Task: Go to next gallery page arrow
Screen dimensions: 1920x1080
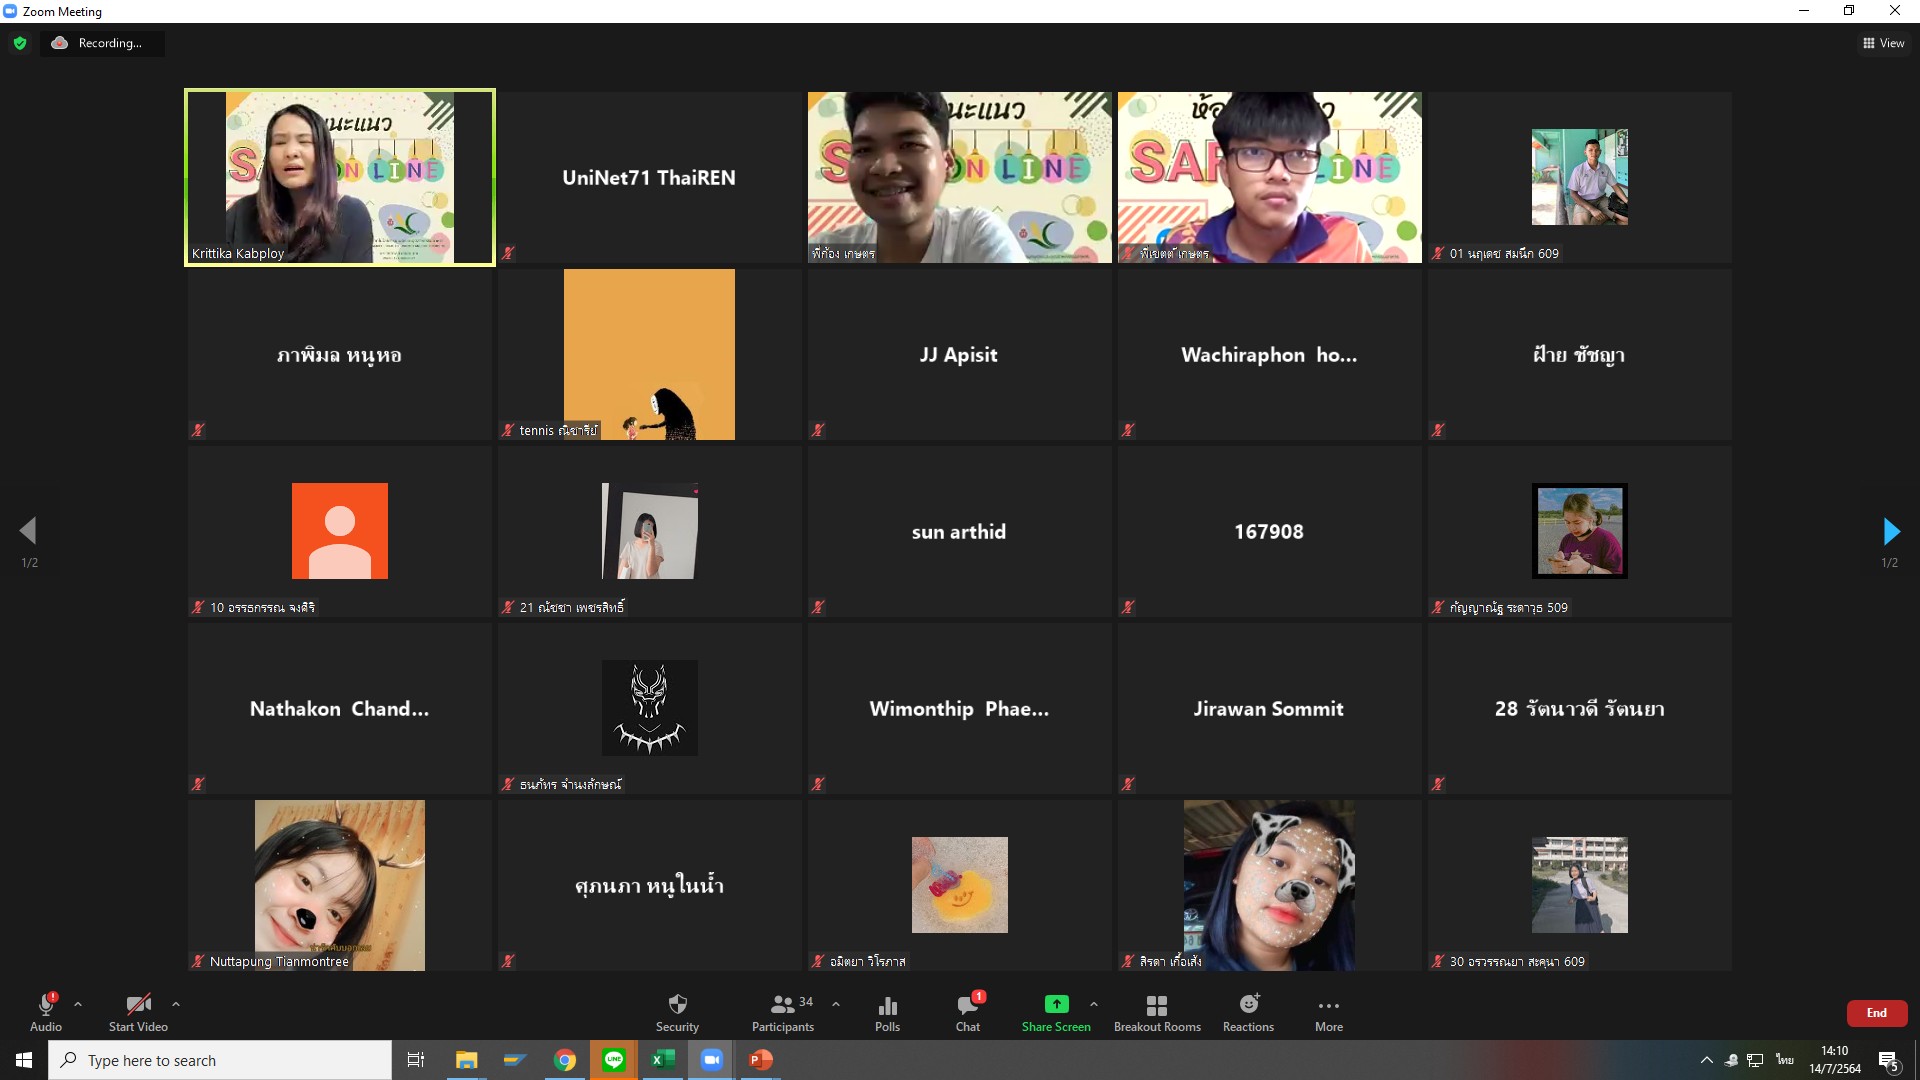Action: click(x=1890, y=531)
